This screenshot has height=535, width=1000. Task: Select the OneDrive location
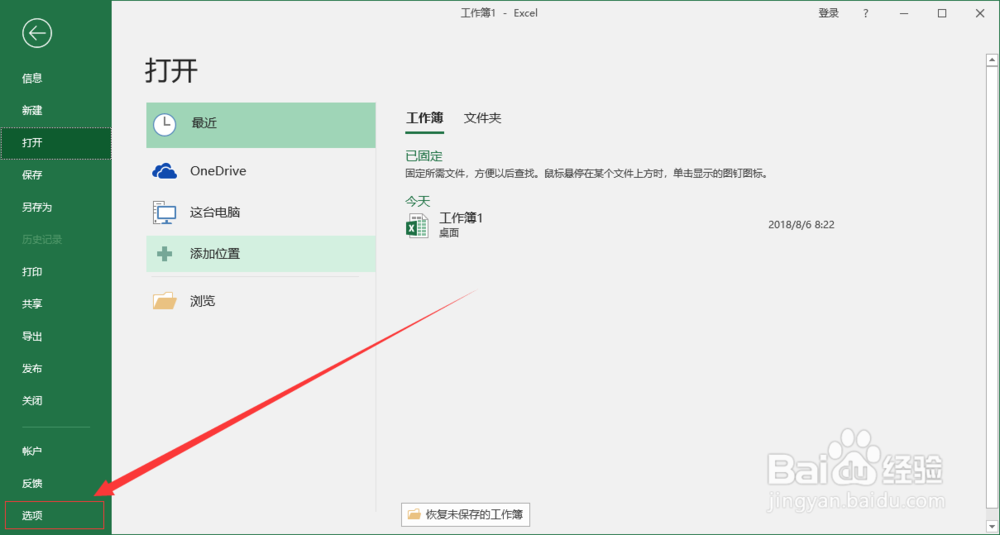click(261, 171)
